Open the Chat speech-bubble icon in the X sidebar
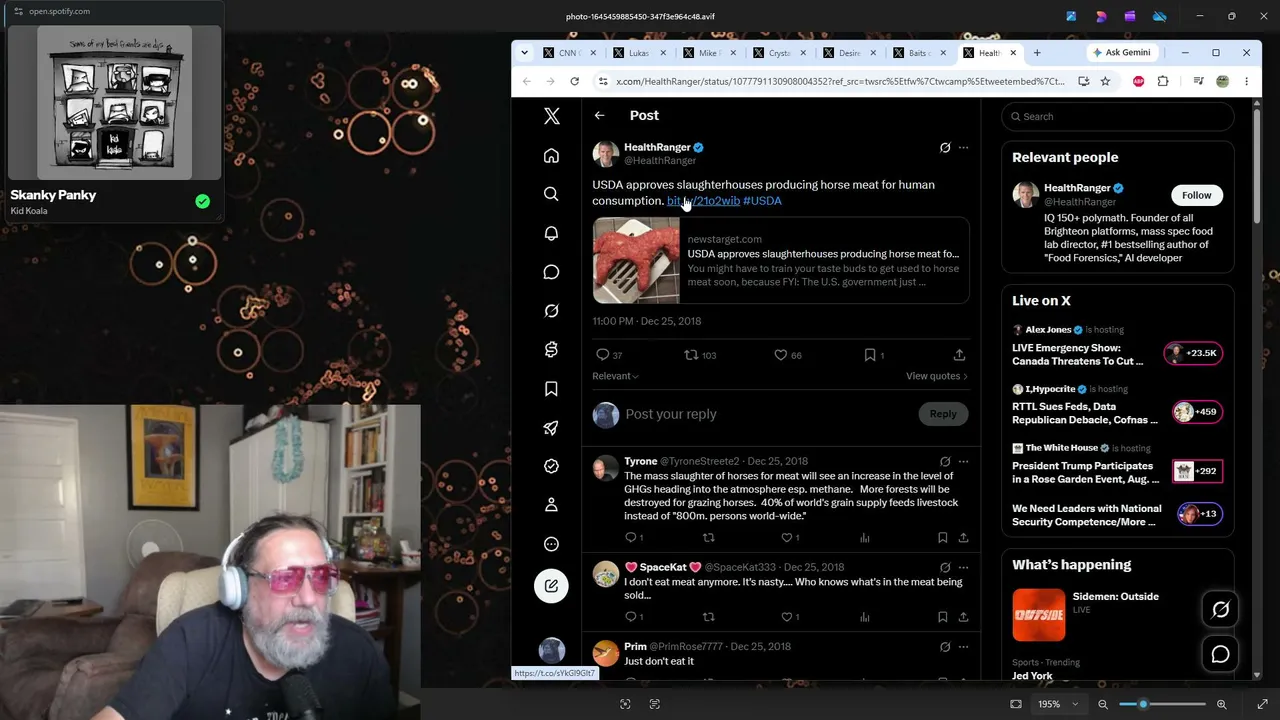The image size is (1280, 720). [551, 272]
